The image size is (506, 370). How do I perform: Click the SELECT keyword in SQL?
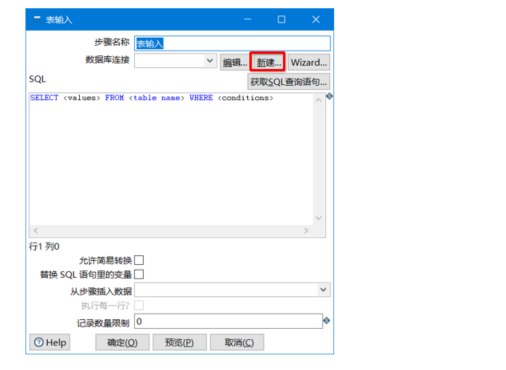[x=44, y=98]
